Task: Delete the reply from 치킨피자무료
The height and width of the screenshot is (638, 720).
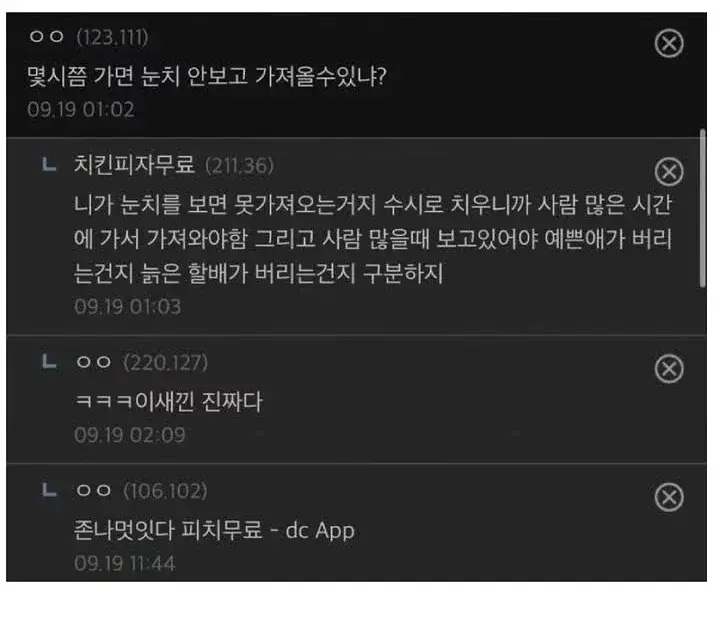Action: (x=669, y=172)
